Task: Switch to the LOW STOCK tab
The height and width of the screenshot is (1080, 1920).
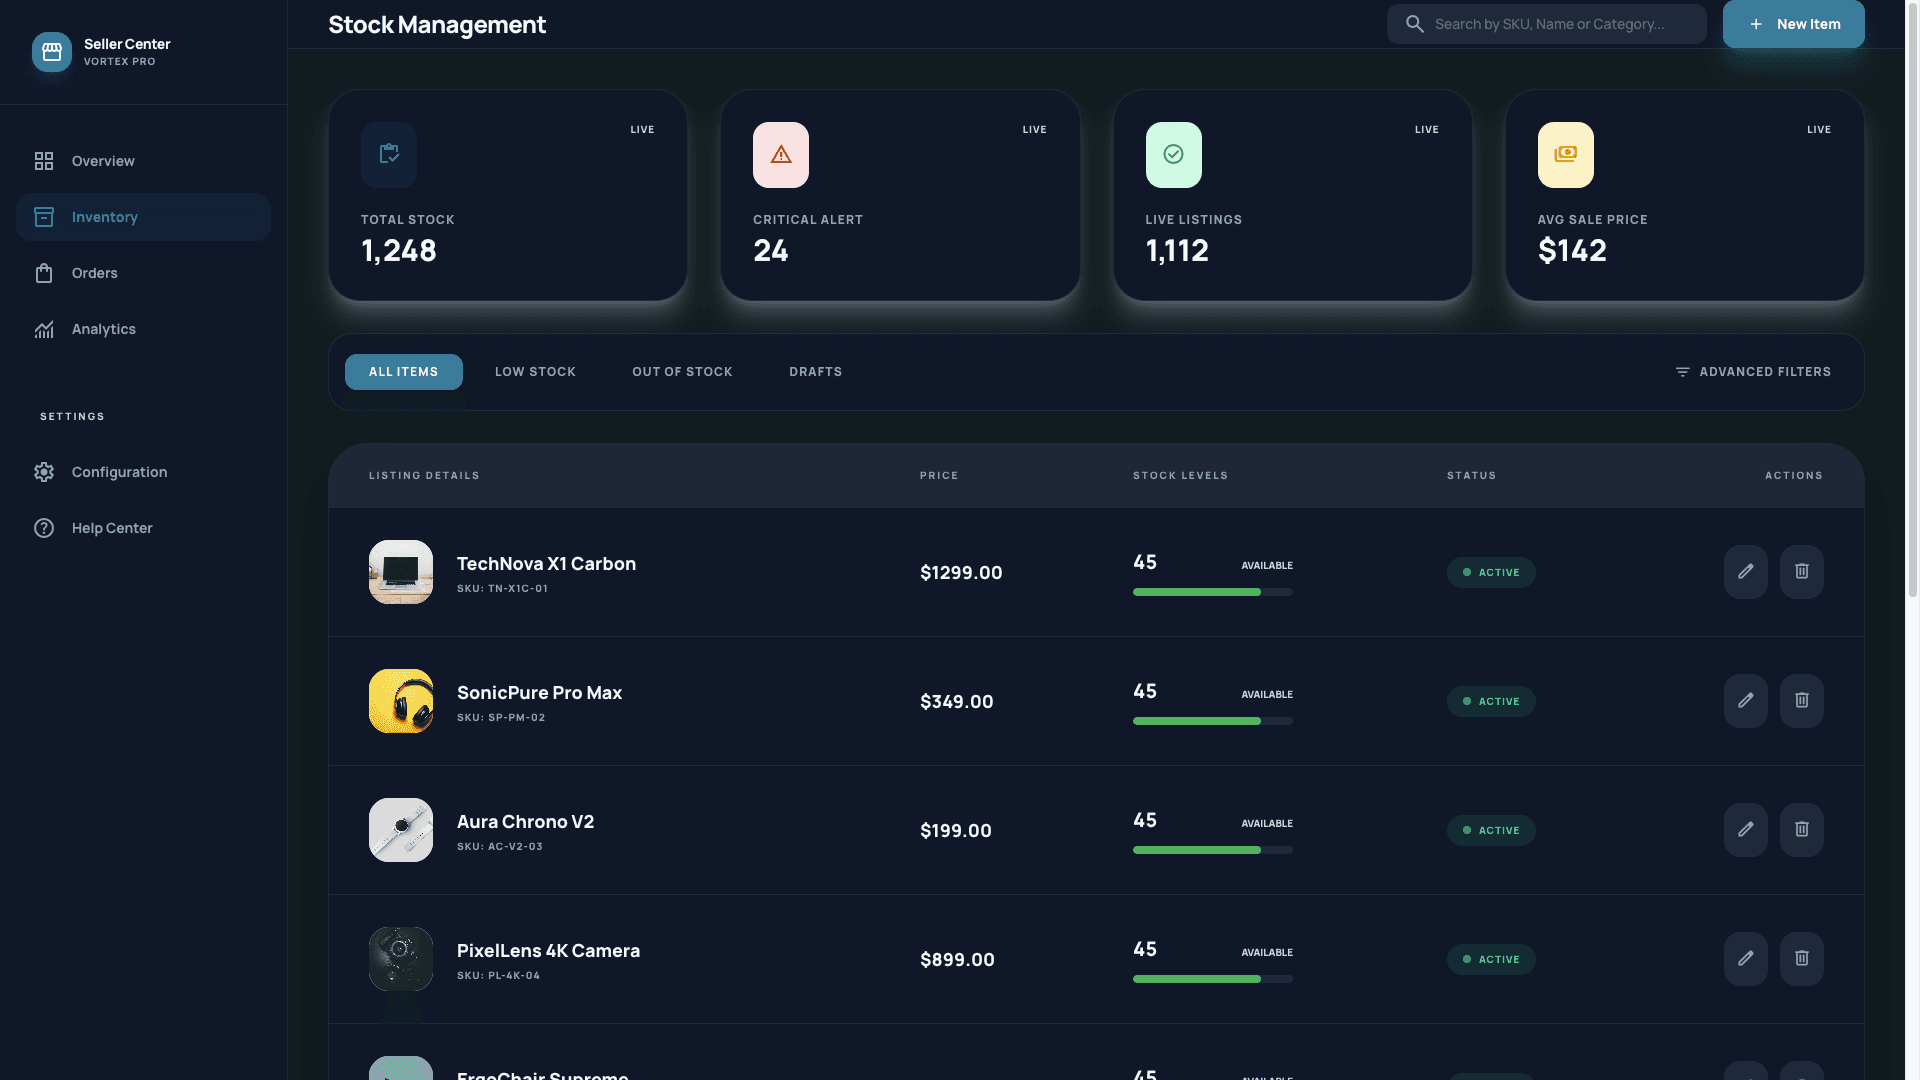Action: pos(535,371)
